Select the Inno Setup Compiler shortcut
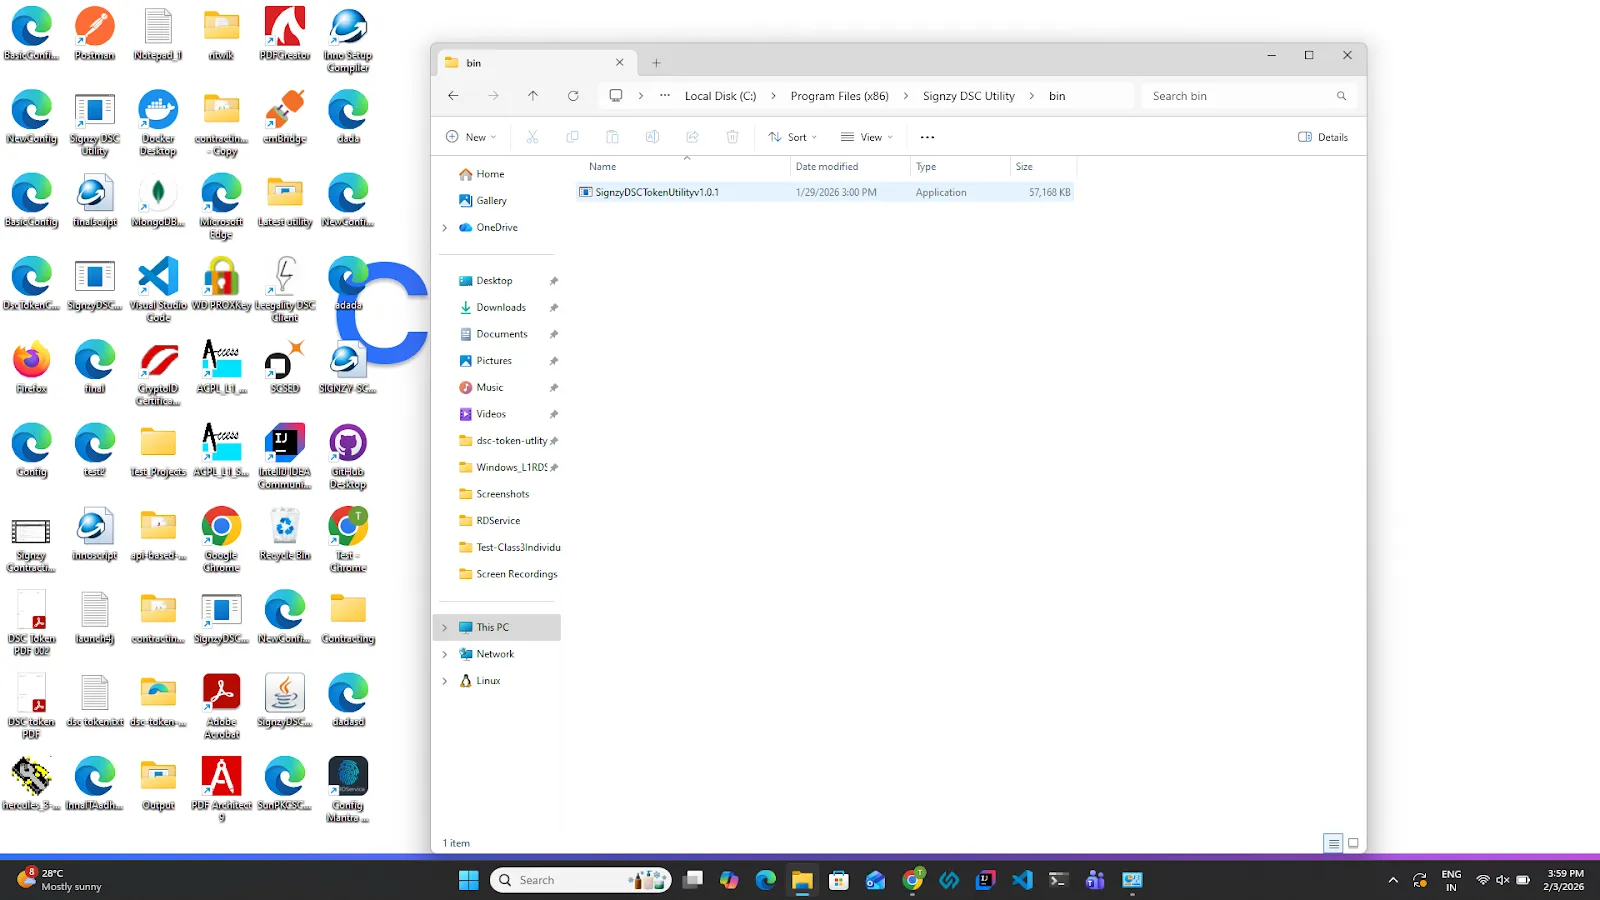This screenshot has width=1600, height=900. click(x=348, y=41)
